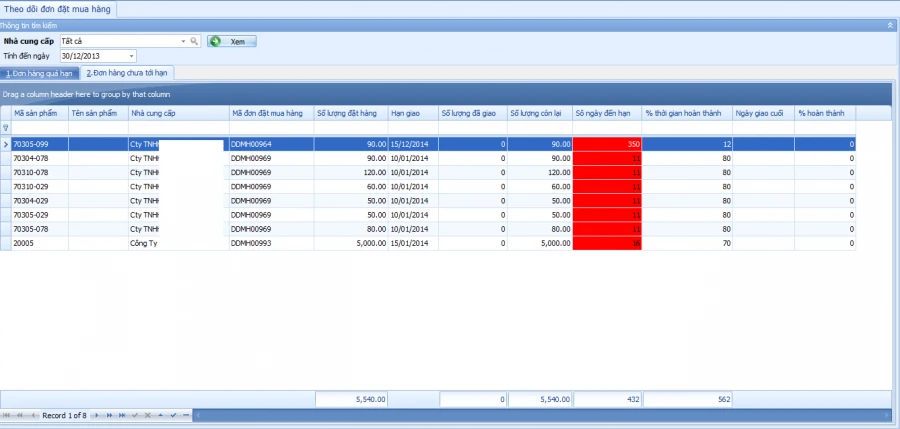
Task: Click the red cell showing 350
Action: (x=607, y=144)
